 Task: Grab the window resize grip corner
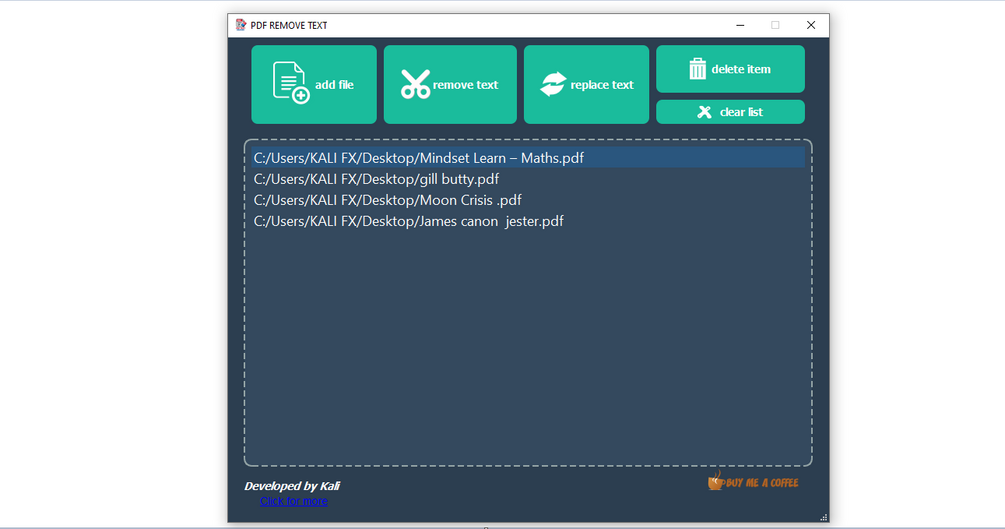pyautogui.click(x=824, y=517)
